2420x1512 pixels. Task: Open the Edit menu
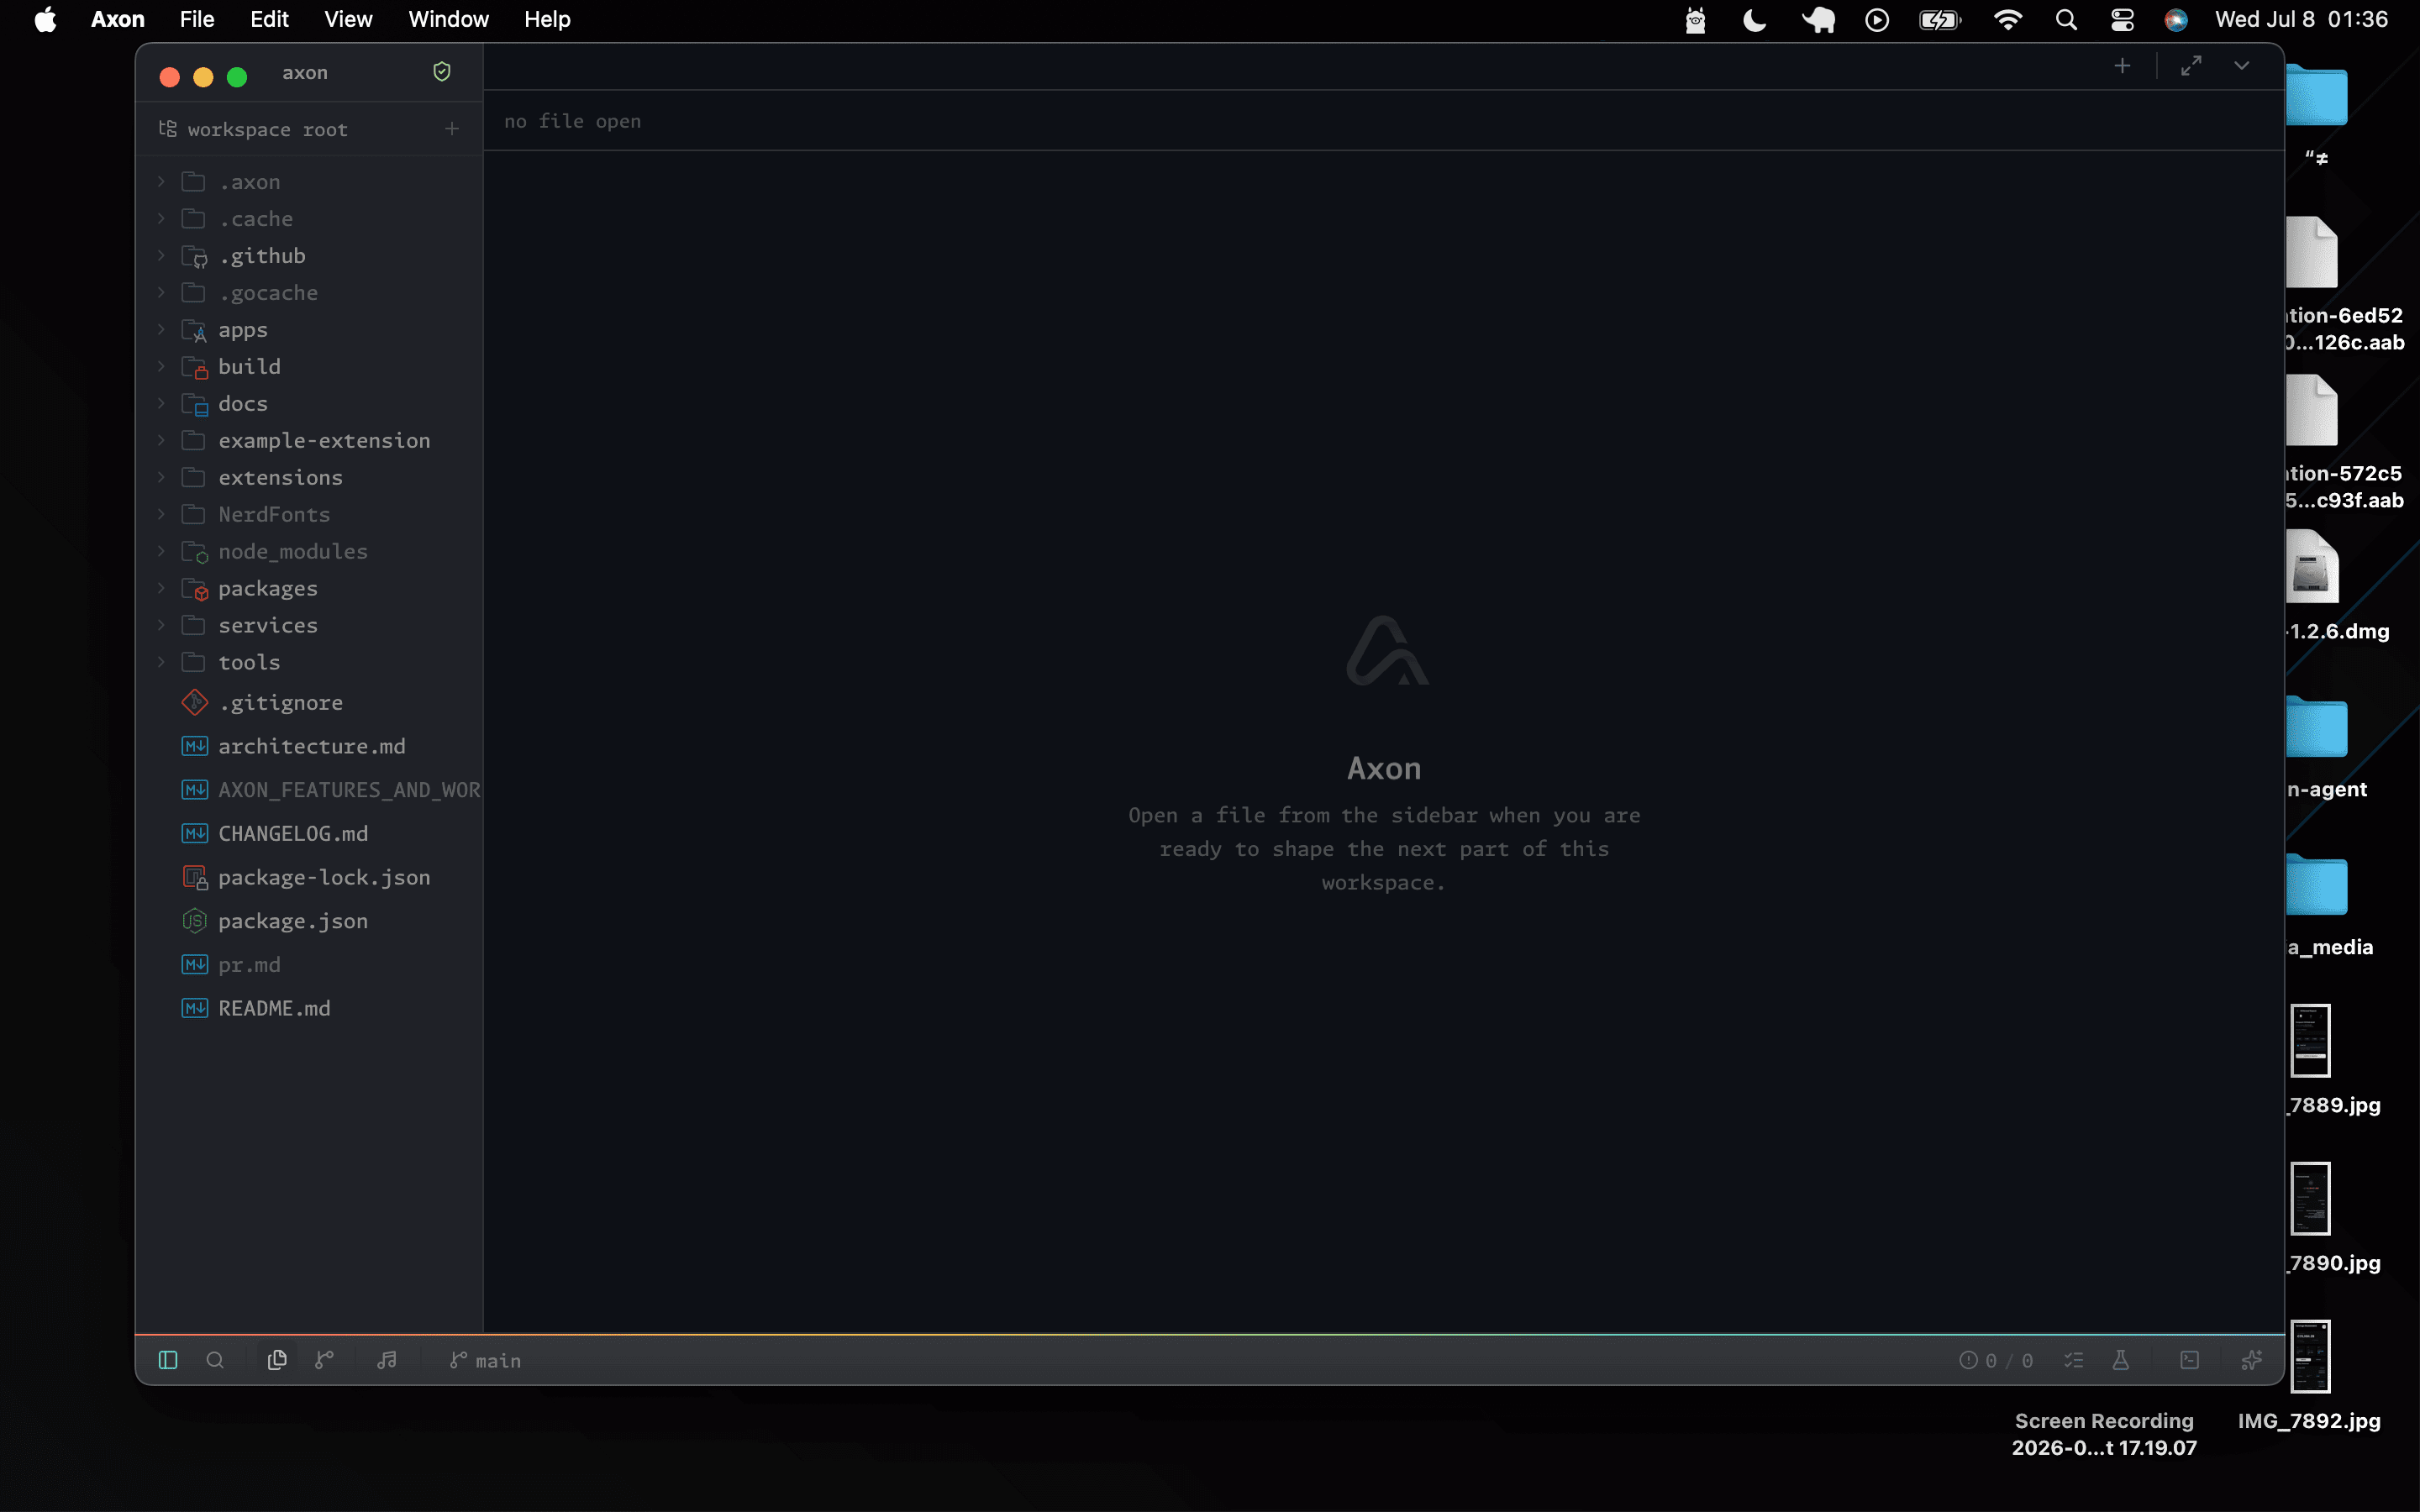point(269,19)
